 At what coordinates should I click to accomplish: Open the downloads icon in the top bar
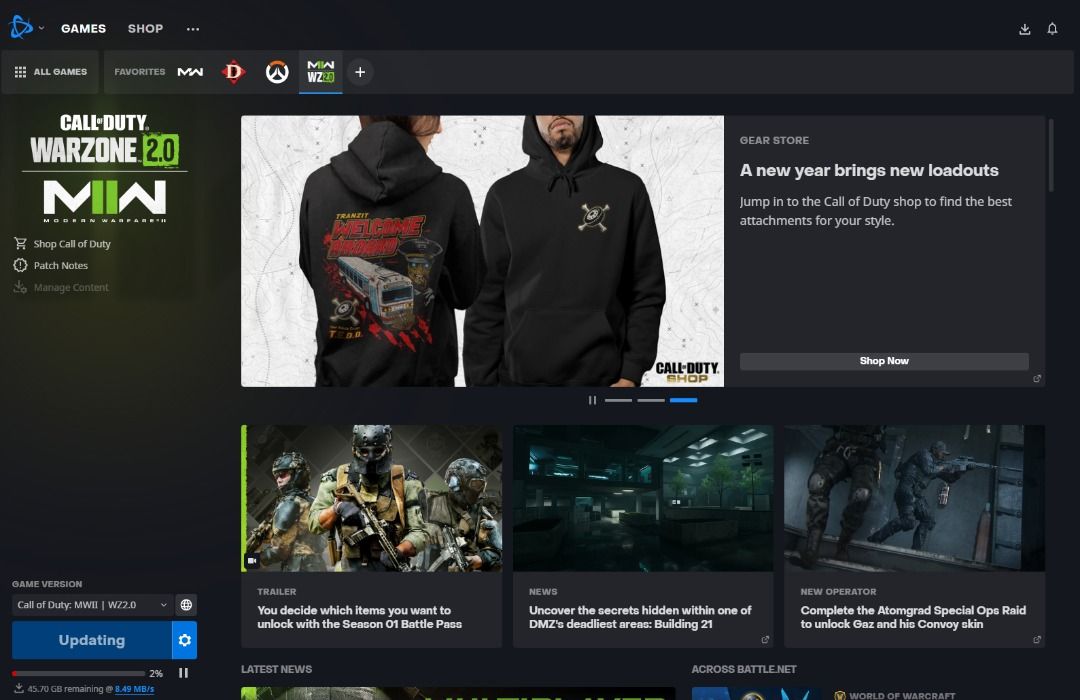pyautogui.click(x=1025, y=29)
